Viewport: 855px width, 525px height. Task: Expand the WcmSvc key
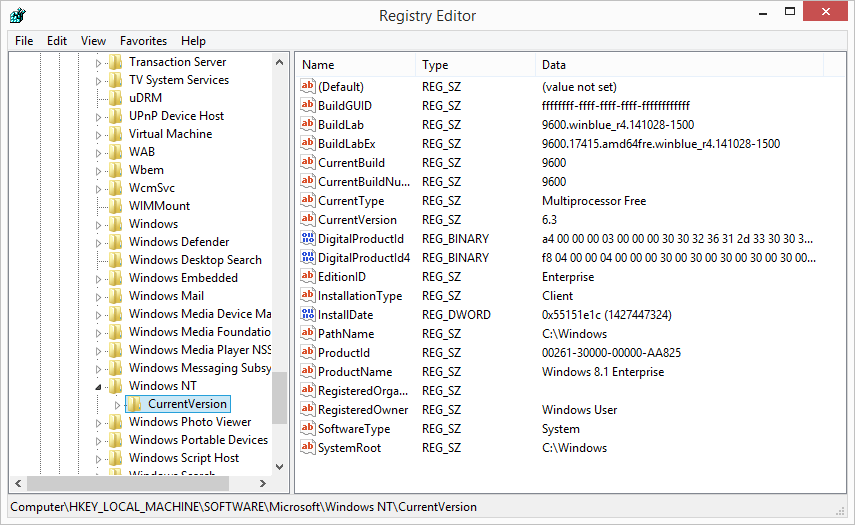click(98, 189)
